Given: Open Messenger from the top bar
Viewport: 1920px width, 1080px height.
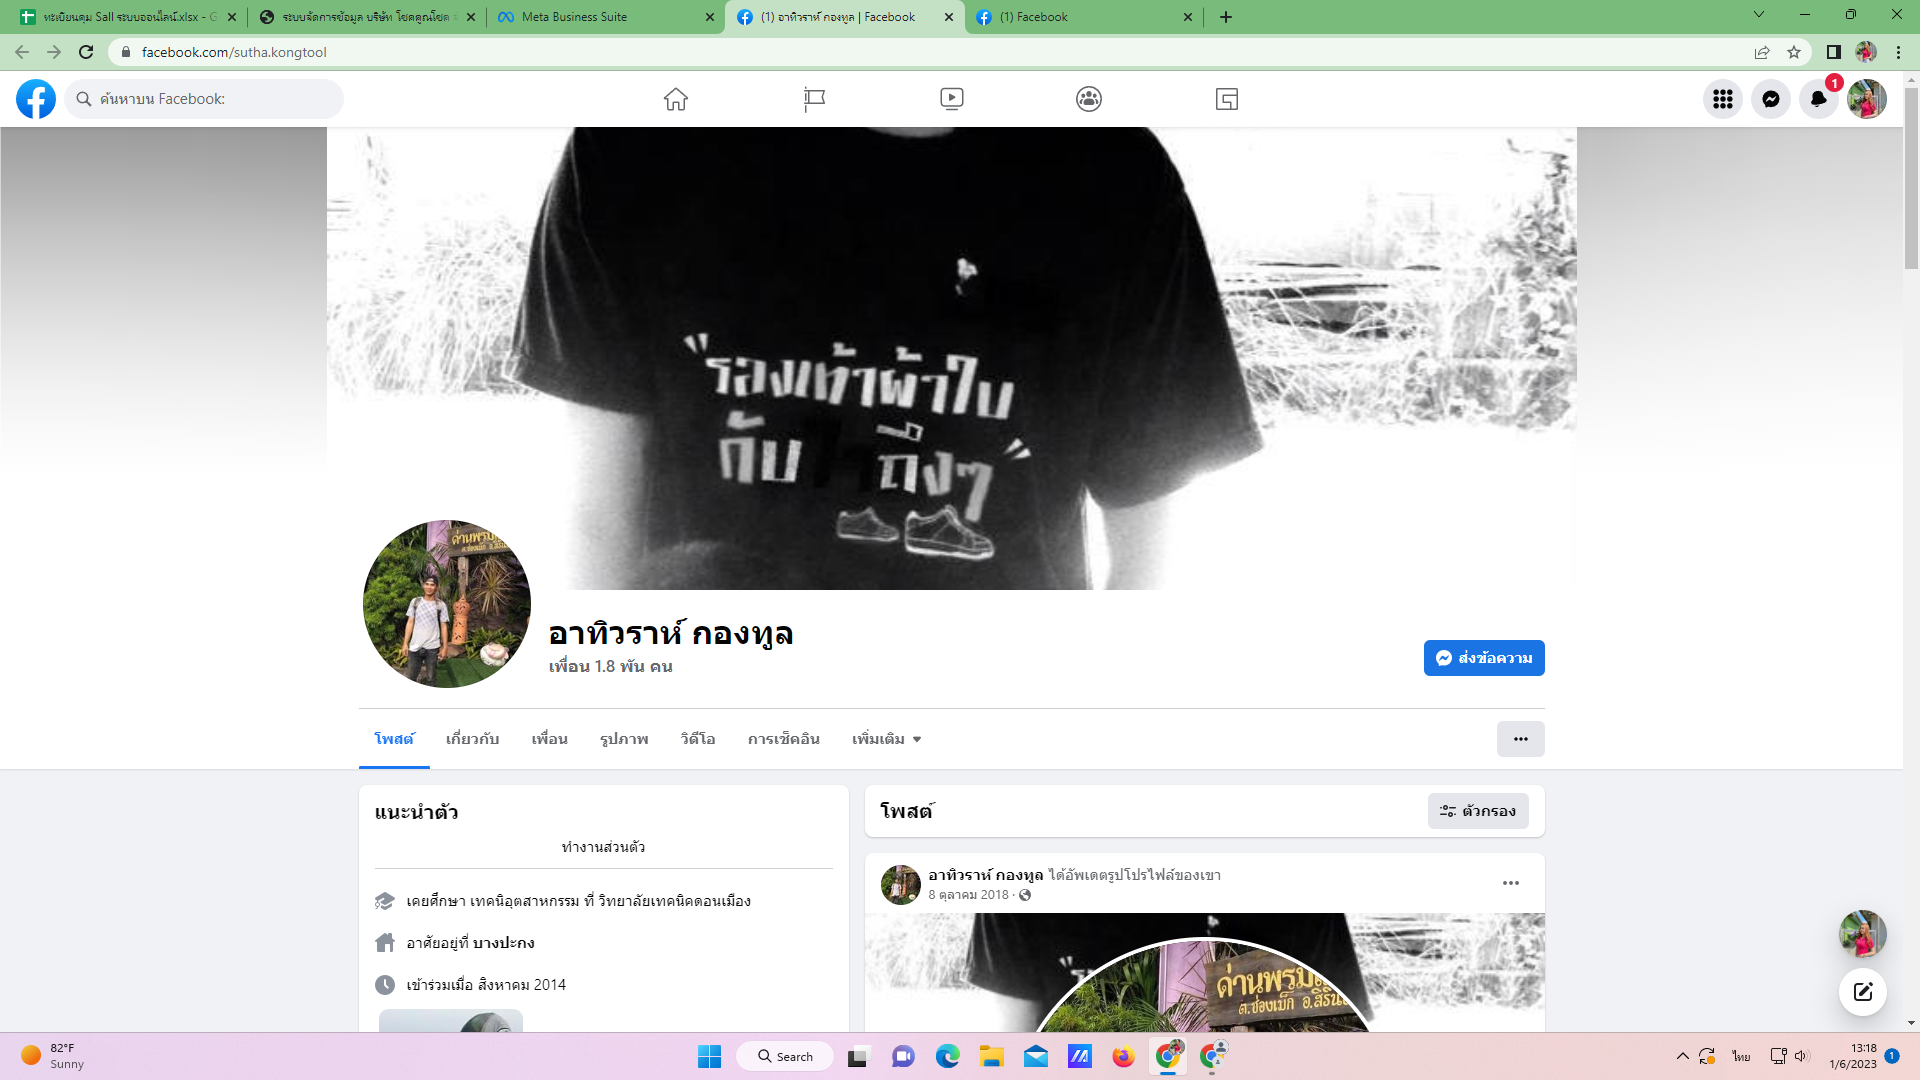Looking at the screenshot, I should click(1770, 99).
